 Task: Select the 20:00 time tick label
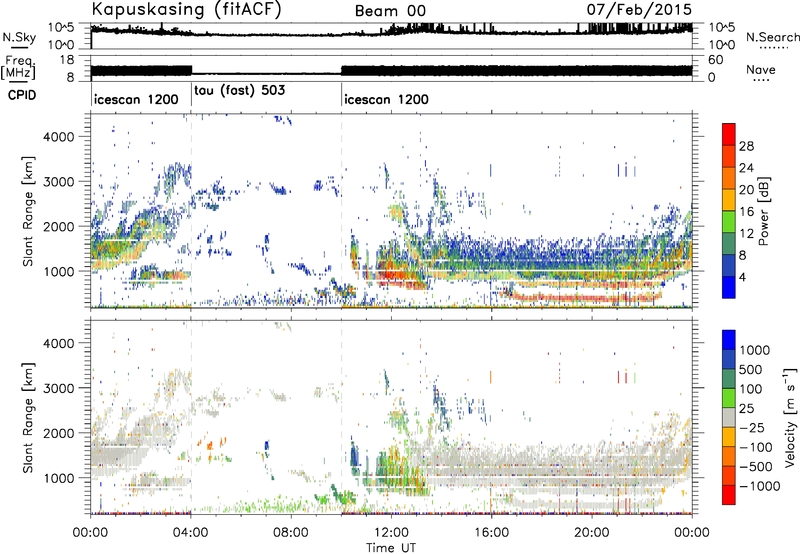[x=591, y=533]
